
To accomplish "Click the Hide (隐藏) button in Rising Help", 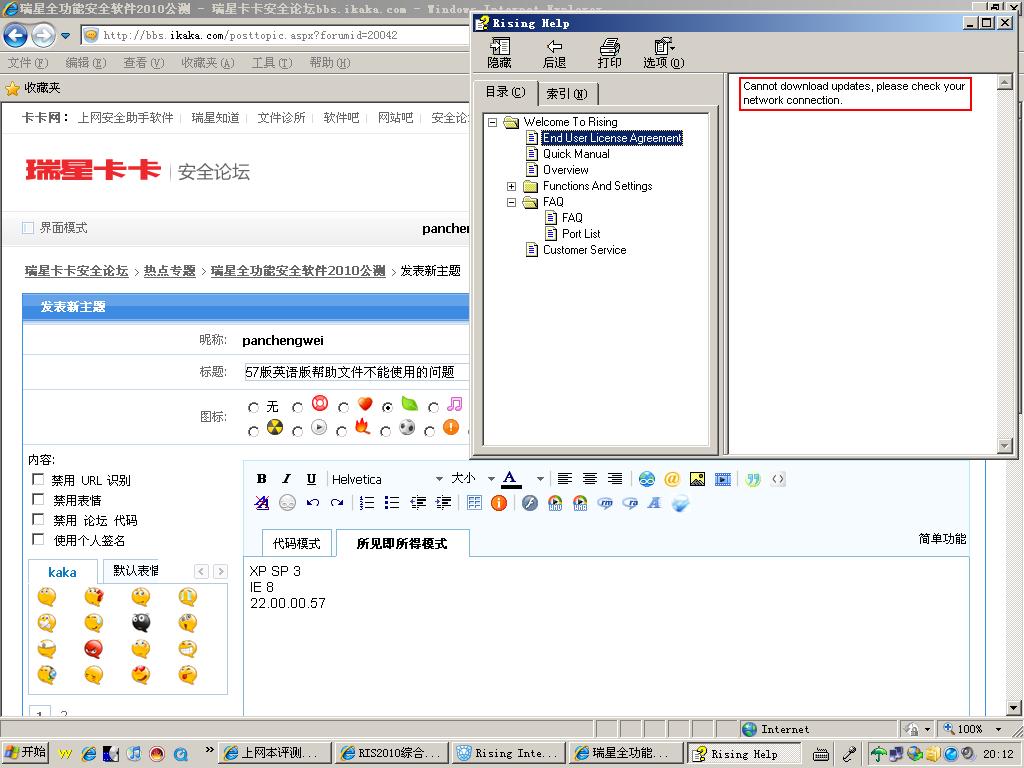I will tap(500, 53).
